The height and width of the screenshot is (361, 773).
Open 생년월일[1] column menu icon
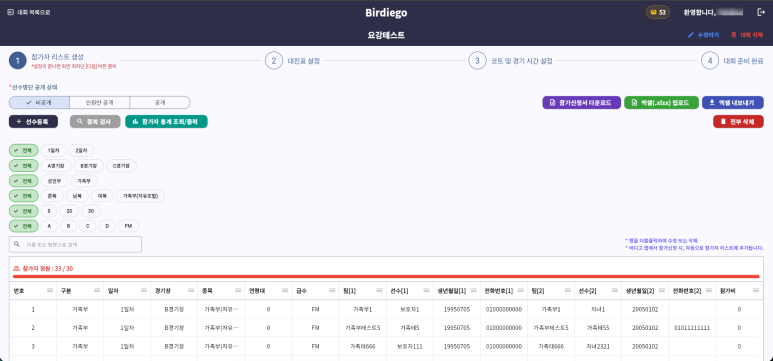474,291
